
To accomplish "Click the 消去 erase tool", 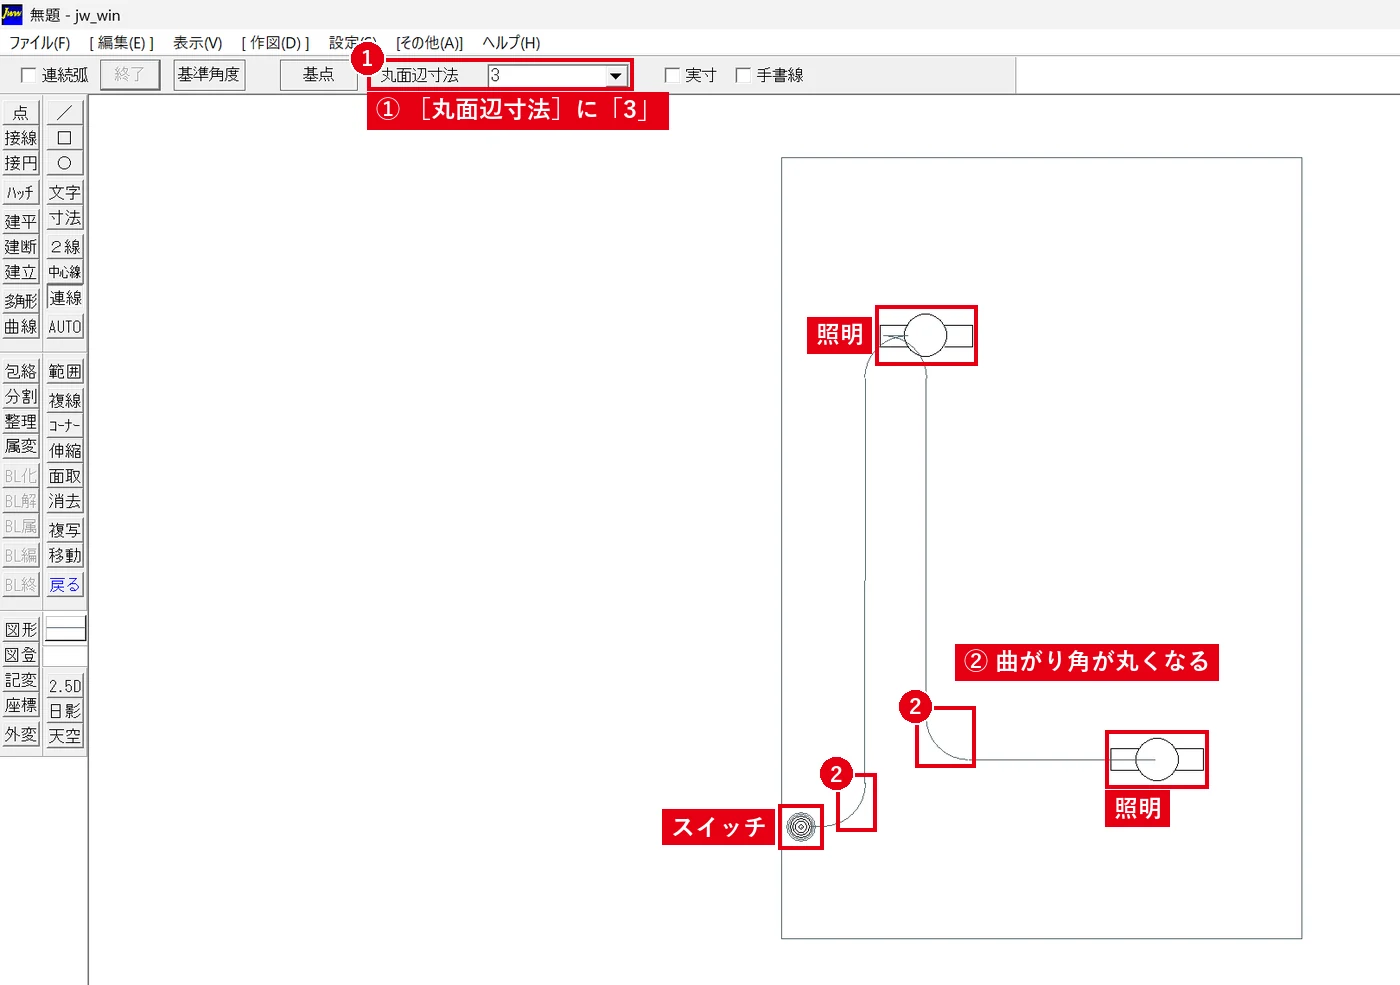I will pyautogui.click(x=64, y=501).
